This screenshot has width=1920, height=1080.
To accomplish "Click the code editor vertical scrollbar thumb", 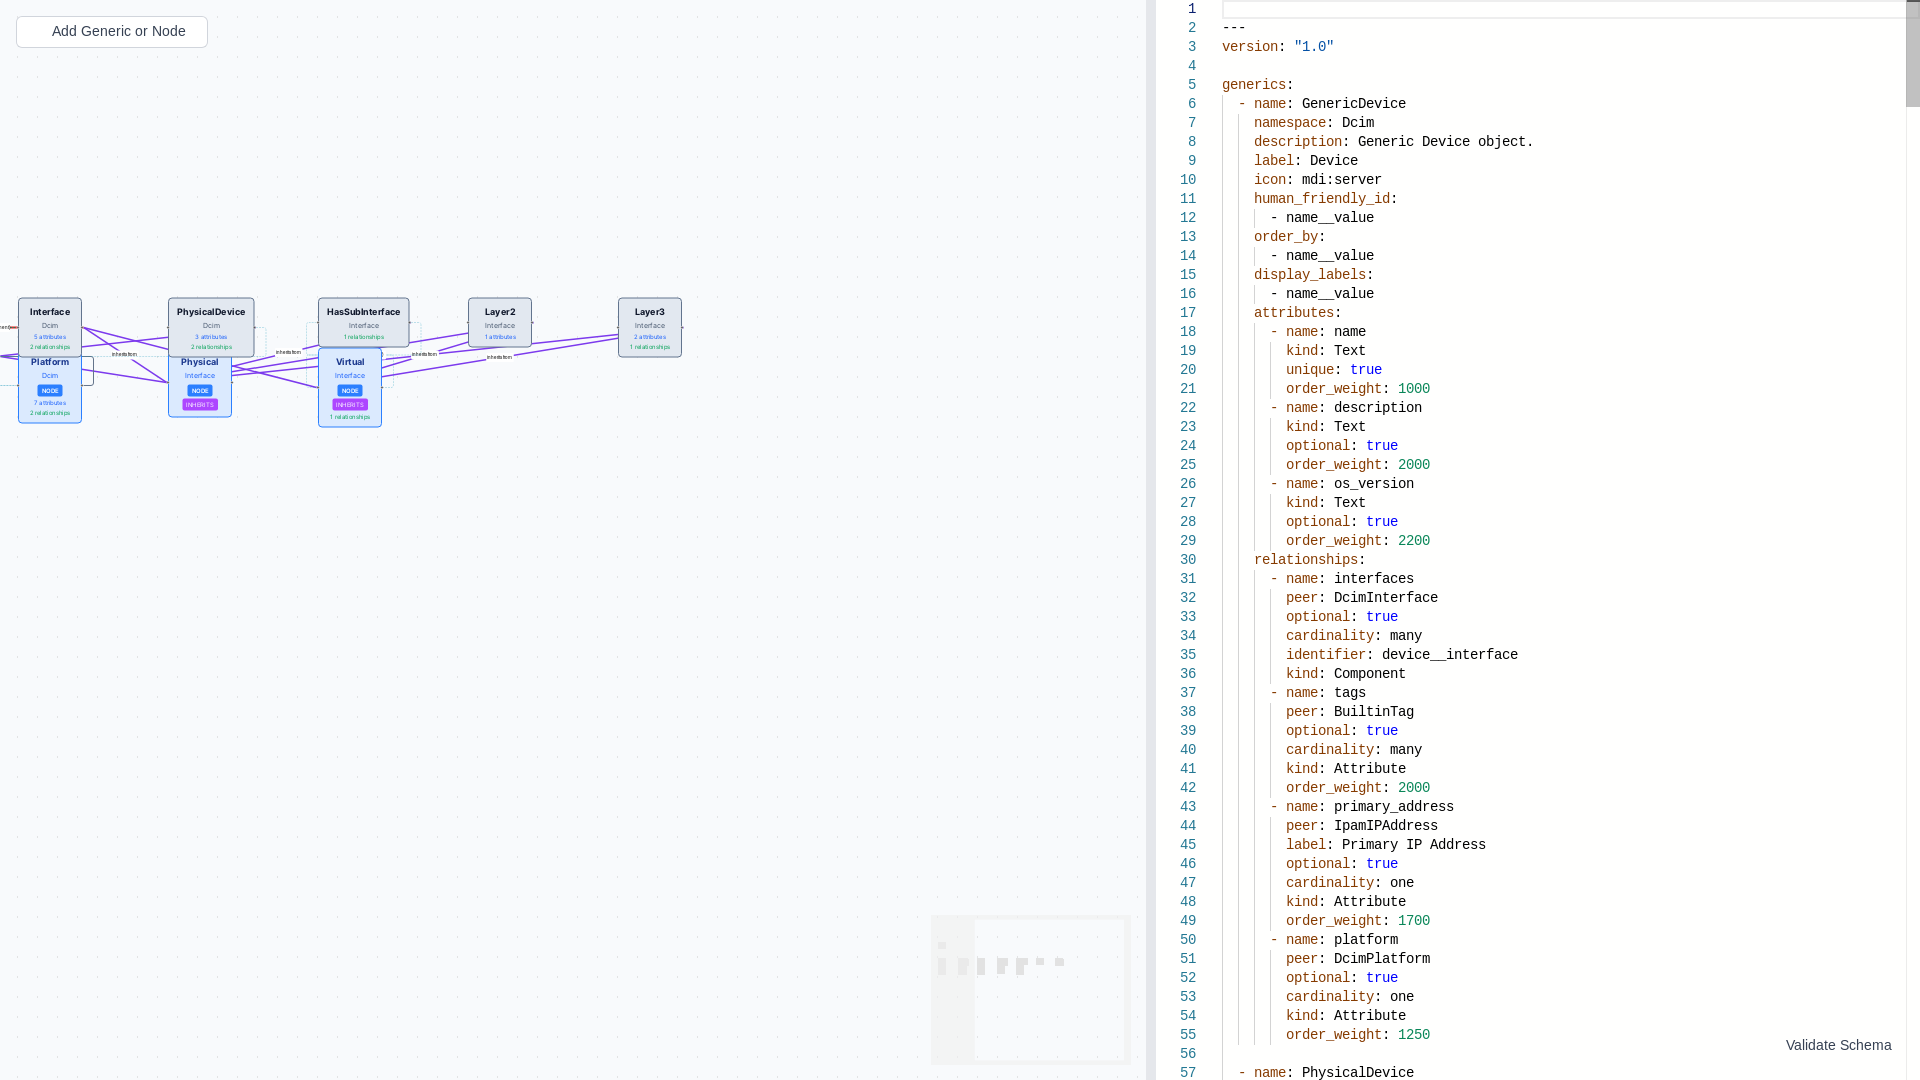I will click(1912, 53).
